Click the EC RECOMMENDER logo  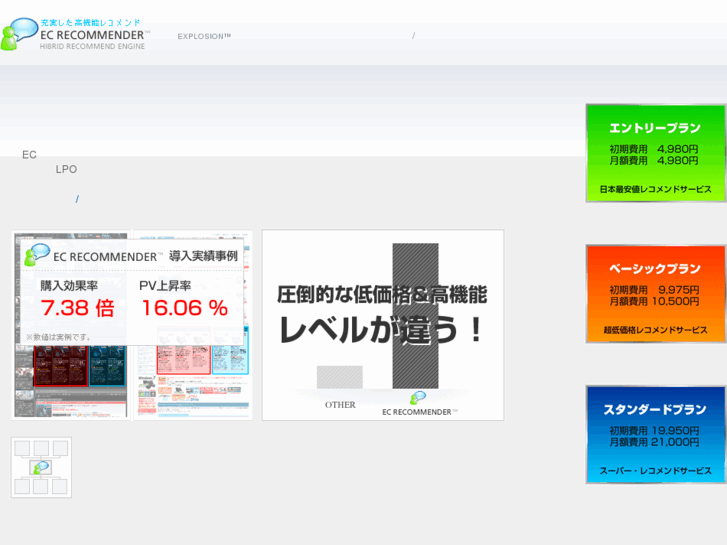[75, 34]
